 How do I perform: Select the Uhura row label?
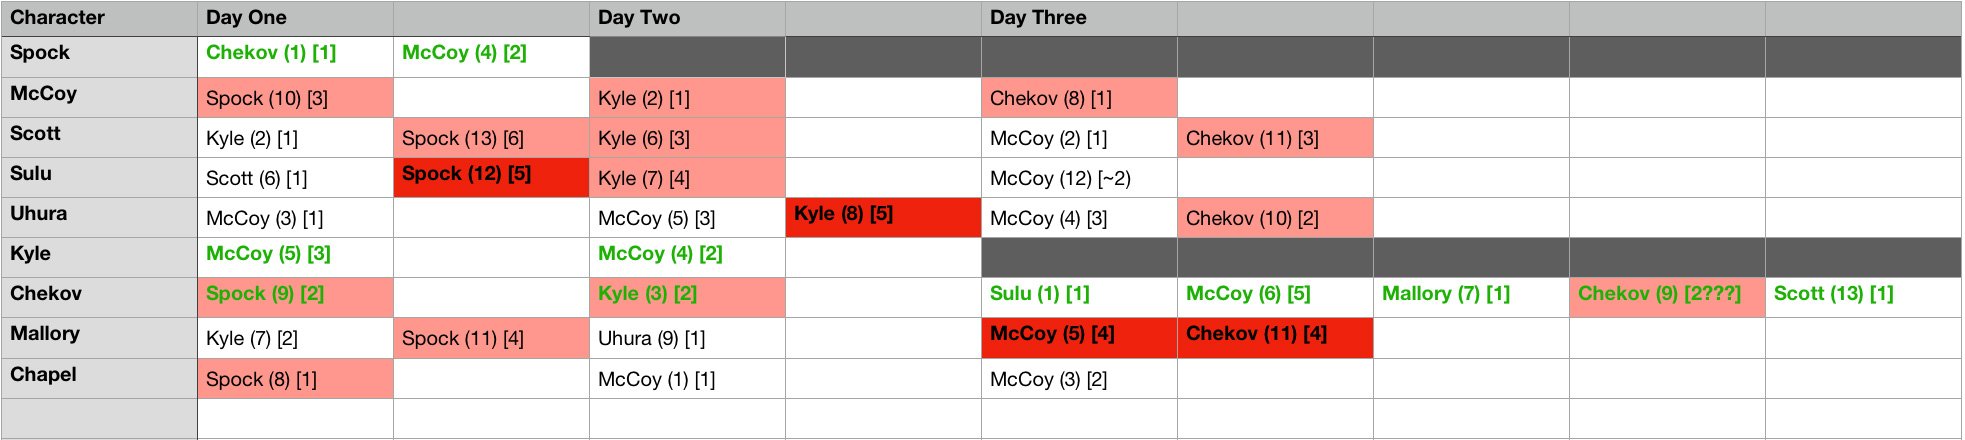98,214
